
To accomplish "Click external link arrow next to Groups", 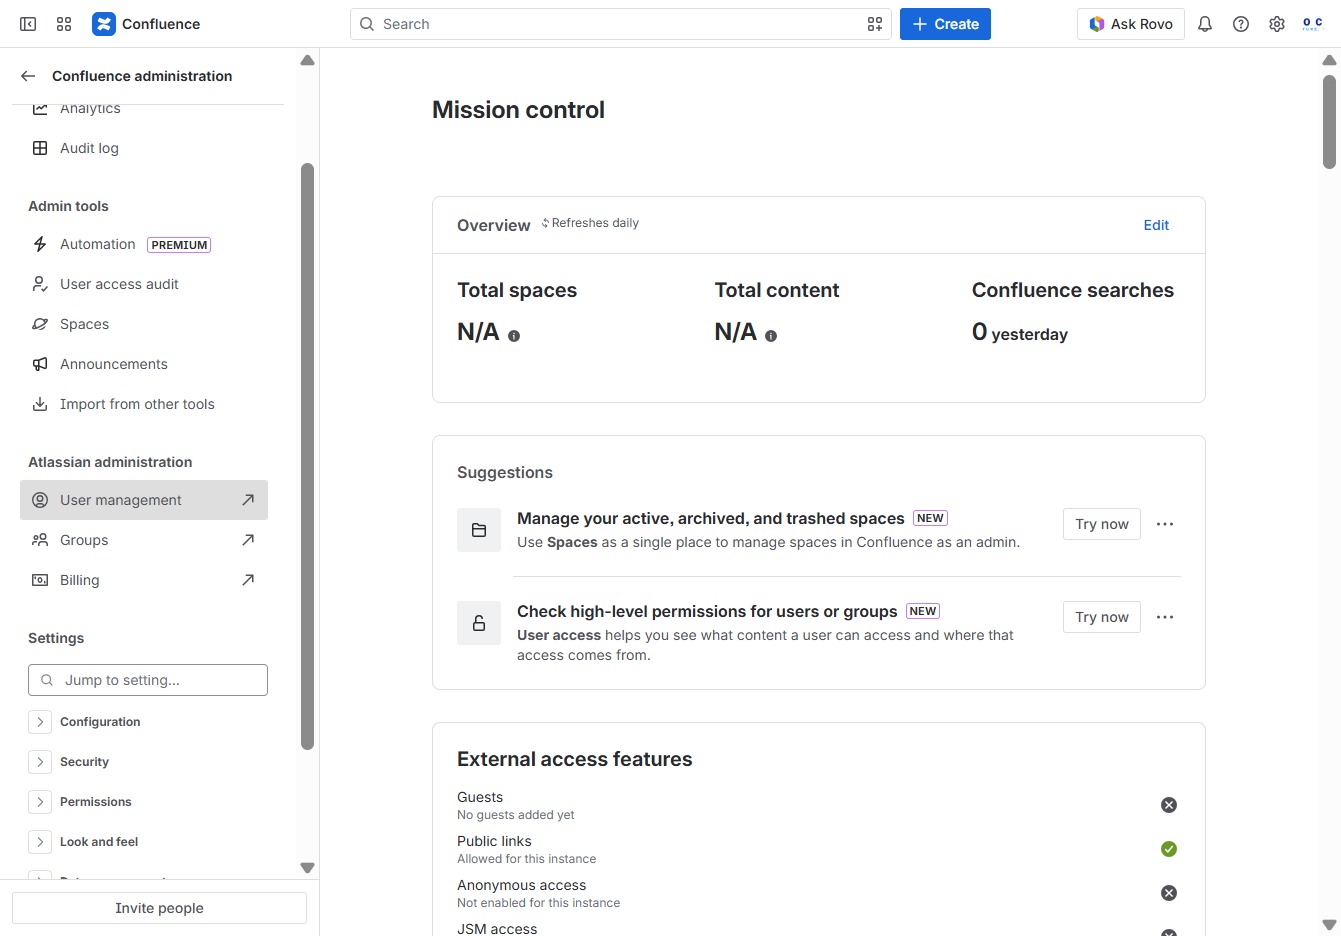I will coord(248,540).
